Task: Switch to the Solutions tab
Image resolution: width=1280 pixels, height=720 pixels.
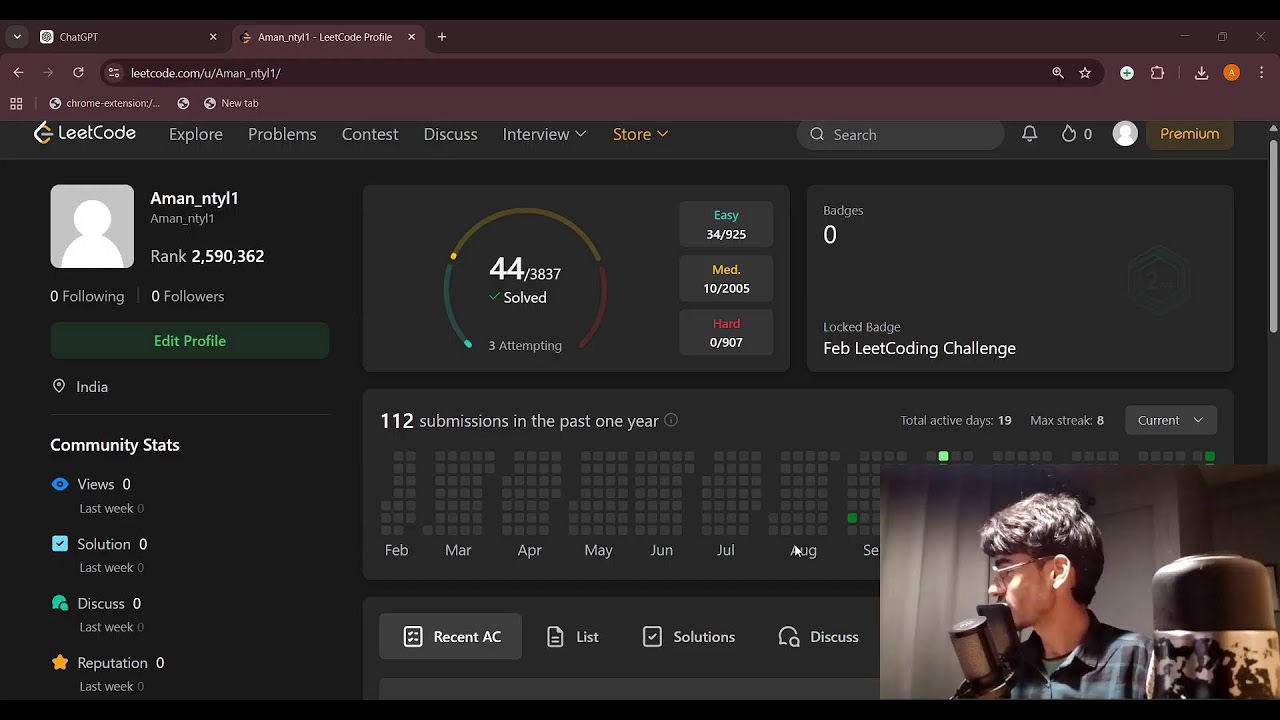Action: 689,636
